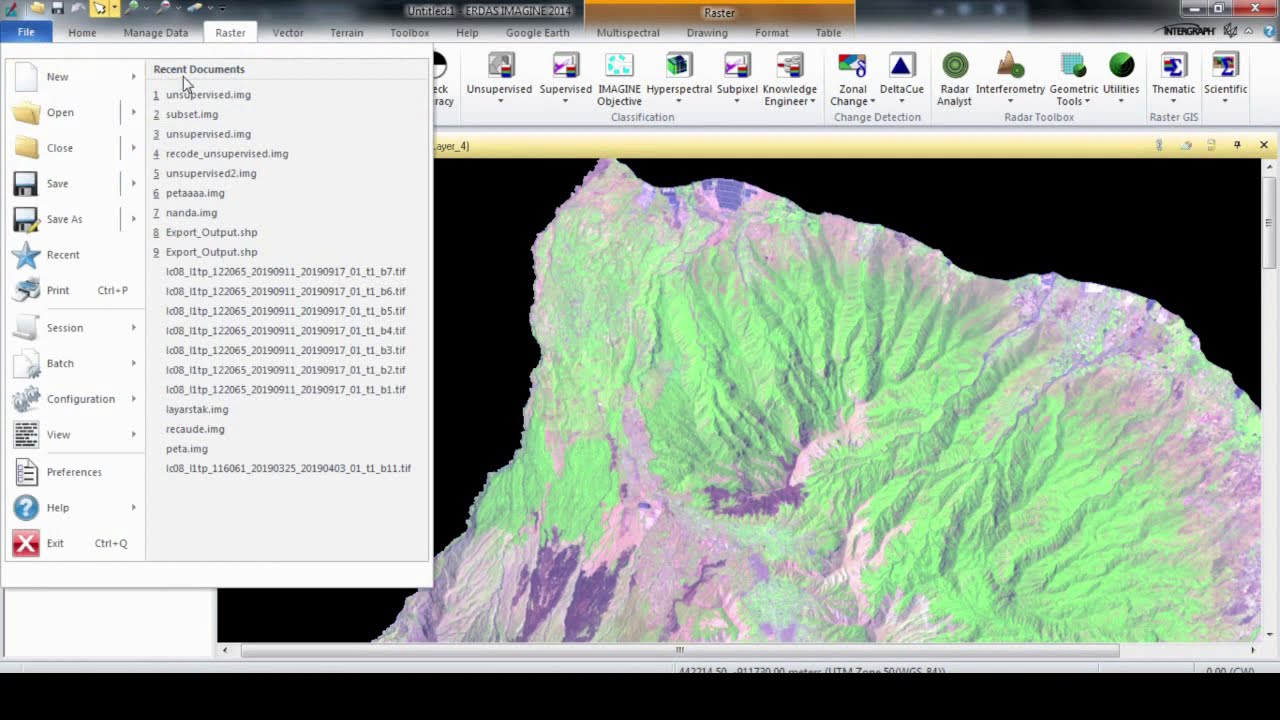1280x720 pixels.
Task: Open the Google Earth tab
Action: point(537,33)
